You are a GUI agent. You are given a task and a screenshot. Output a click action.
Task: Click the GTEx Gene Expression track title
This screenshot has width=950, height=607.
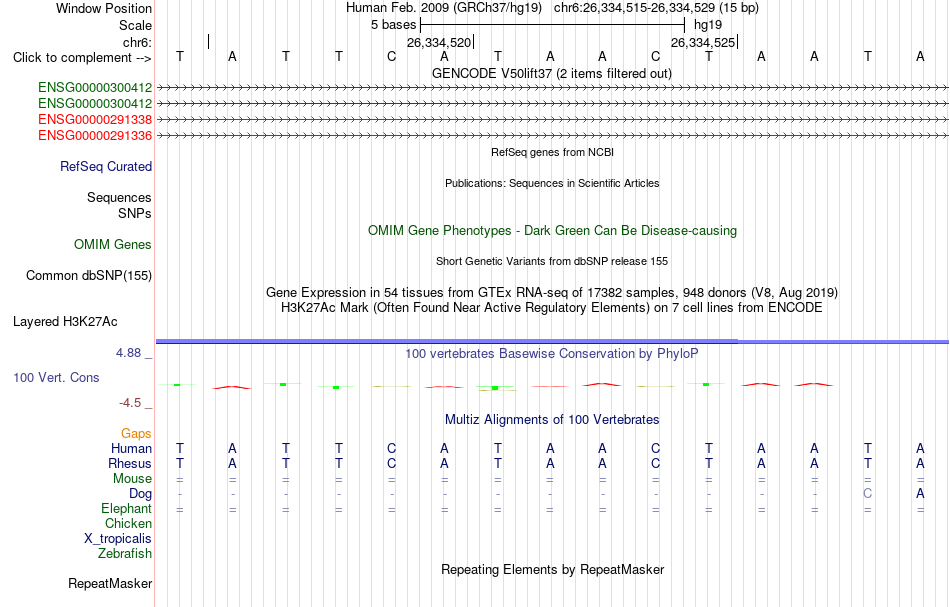point(552,293)
